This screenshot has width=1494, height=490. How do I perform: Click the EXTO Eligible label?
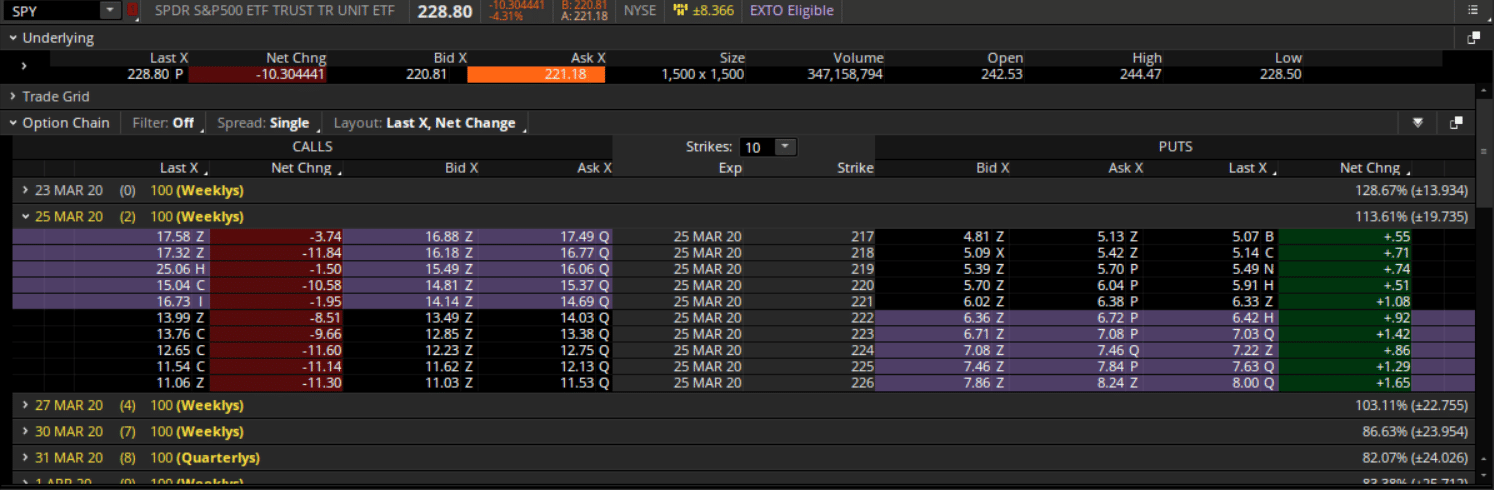tap(791, 11)
